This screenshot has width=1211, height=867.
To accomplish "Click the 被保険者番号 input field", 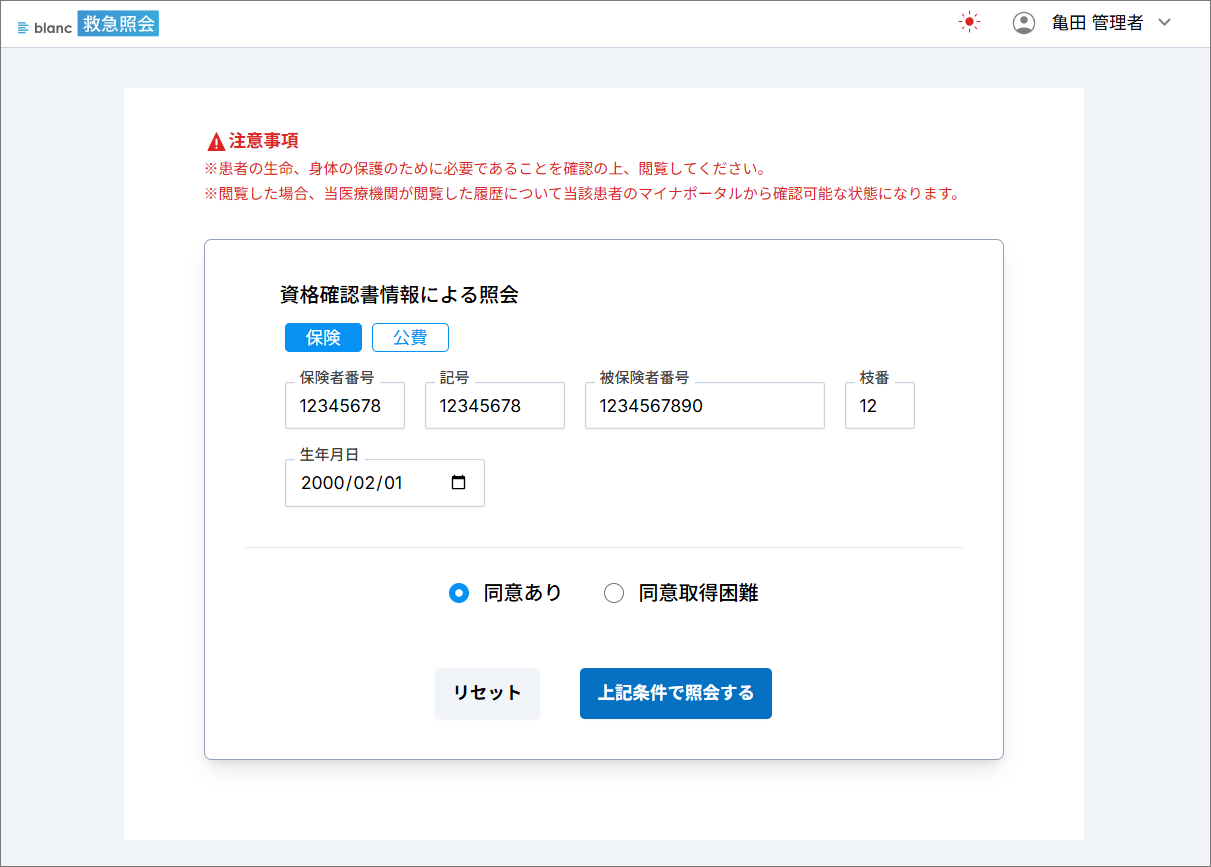I will [x=704, y=405].
